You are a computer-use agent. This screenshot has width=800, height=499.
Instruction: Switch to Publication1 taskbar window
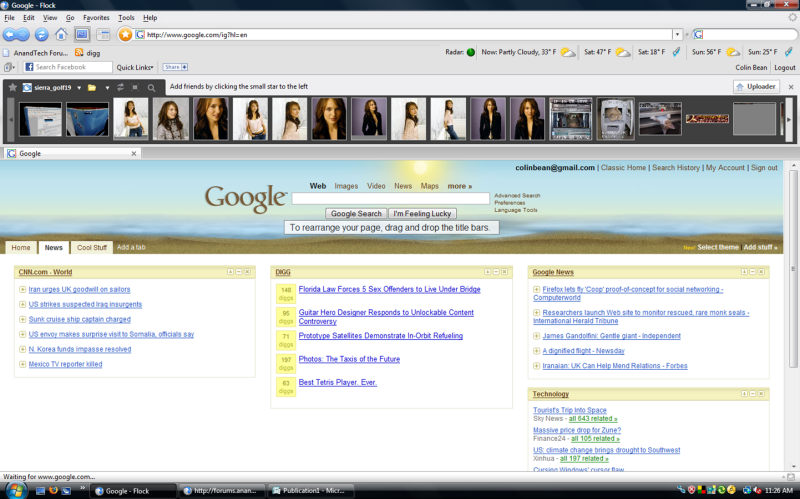coord(311,491)
